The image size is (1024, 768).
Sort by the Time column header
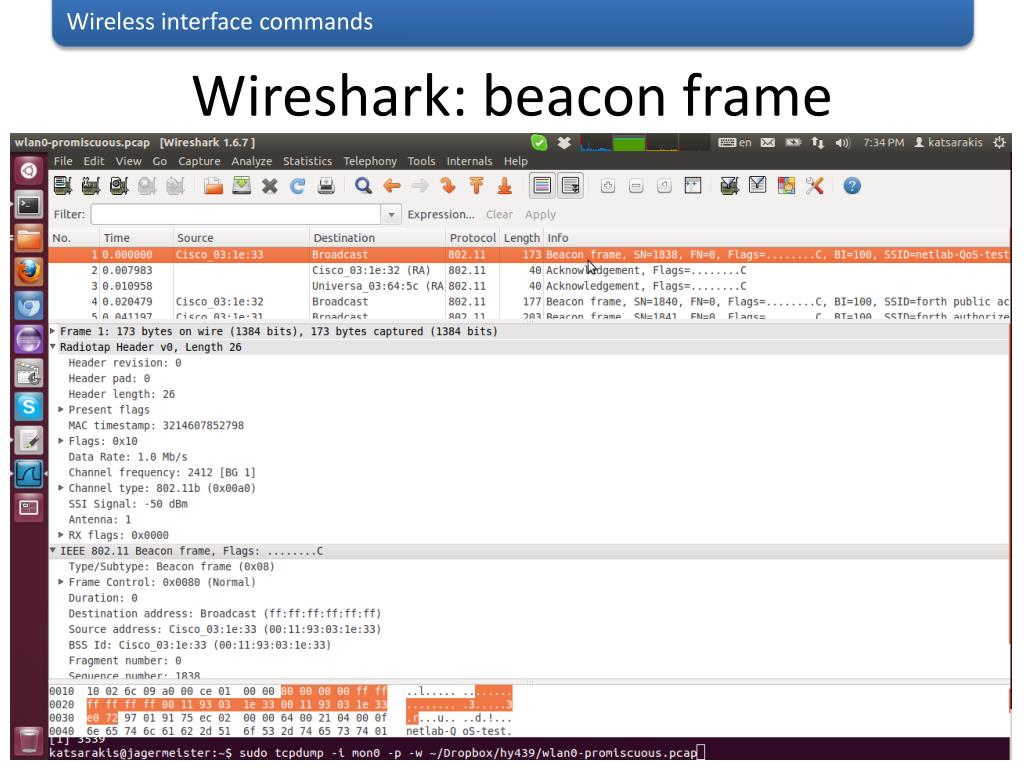click(x=136, y=238)
